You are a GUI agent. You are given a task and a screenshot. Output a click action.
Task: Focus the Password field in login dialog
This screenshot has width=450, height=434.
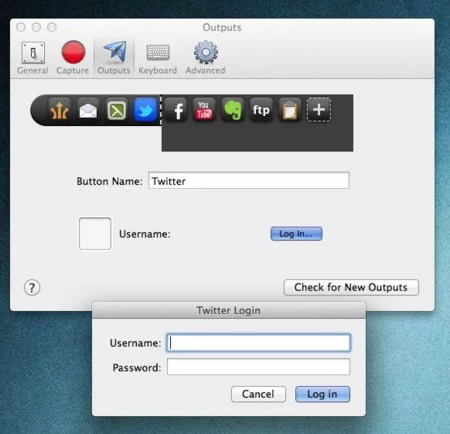(x=258, y=367)
